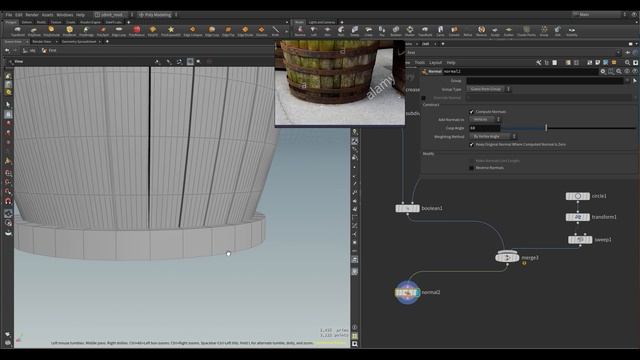Select the PolyBridge shelf tool
This screenshot has height=360, width=640.
86,31
